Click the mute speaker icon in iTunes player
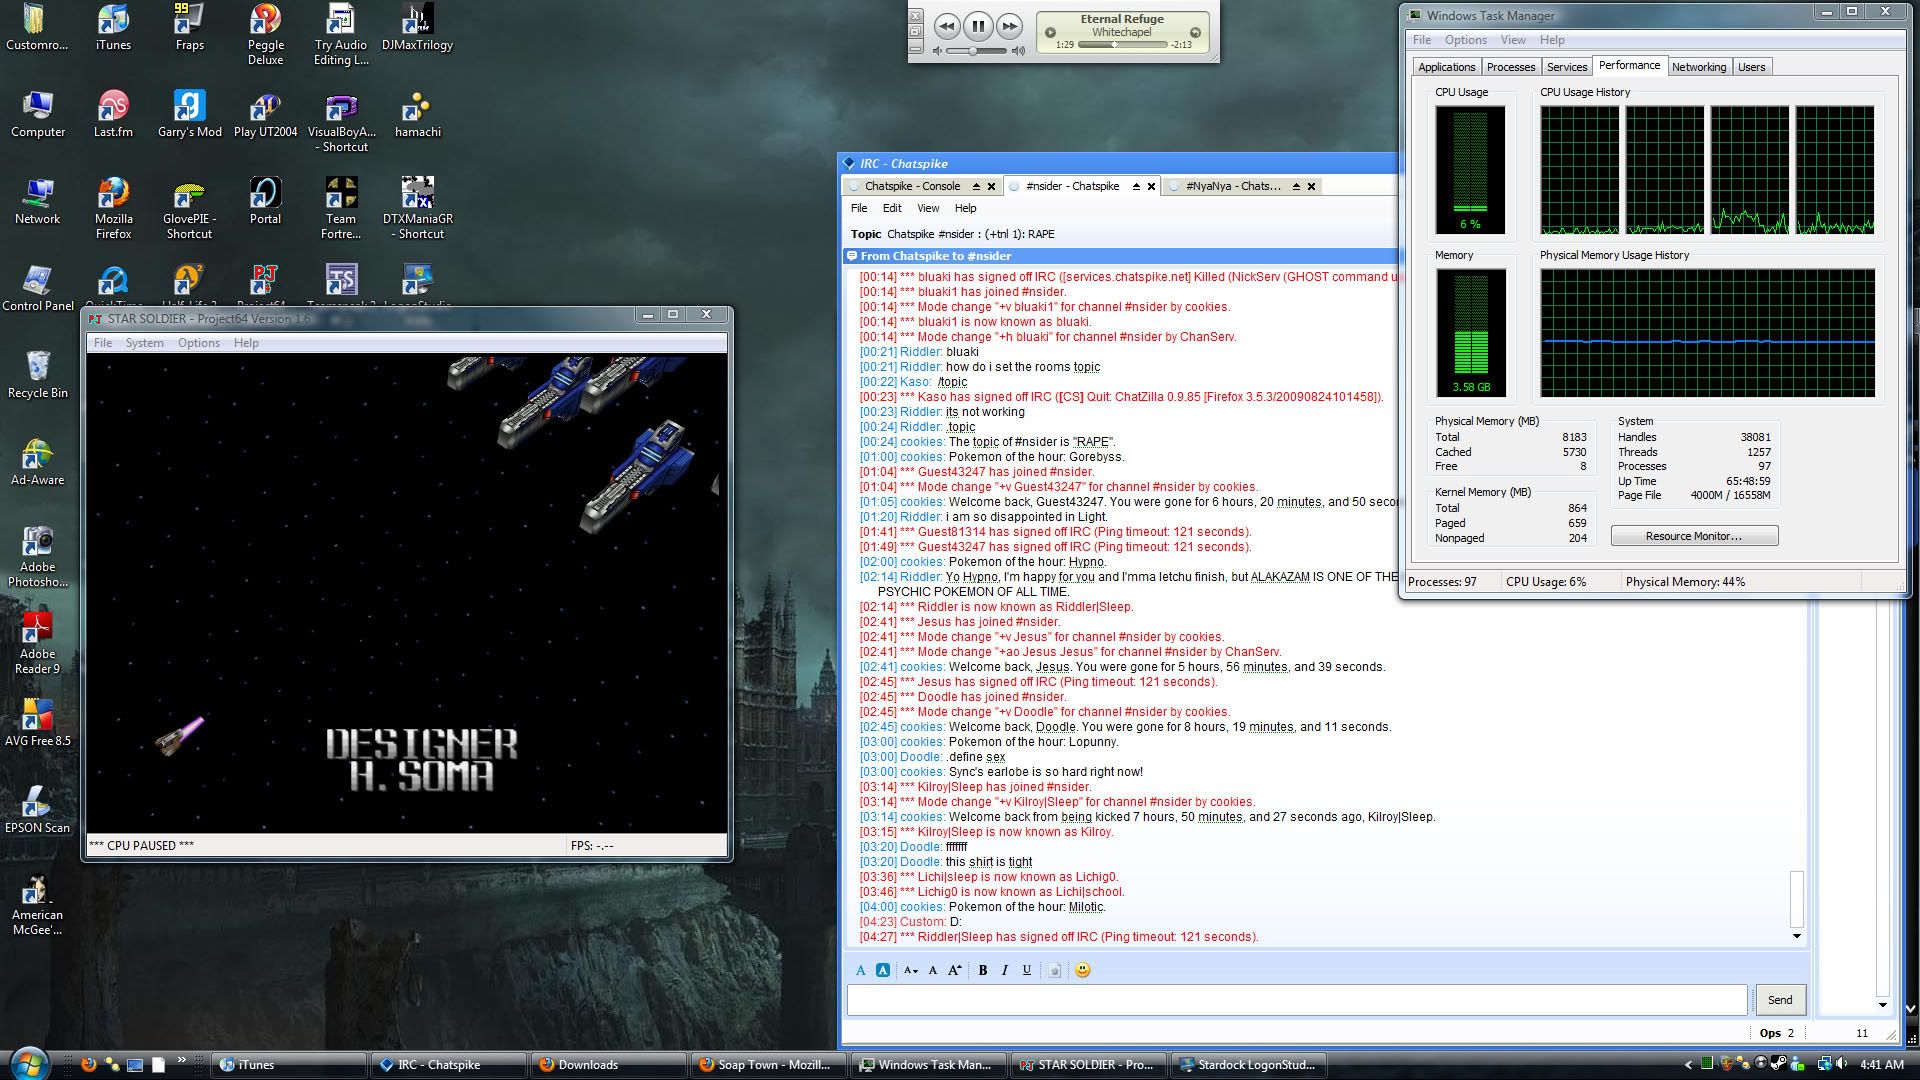This screenshot has height=1080, width=1920. point(938,50)
